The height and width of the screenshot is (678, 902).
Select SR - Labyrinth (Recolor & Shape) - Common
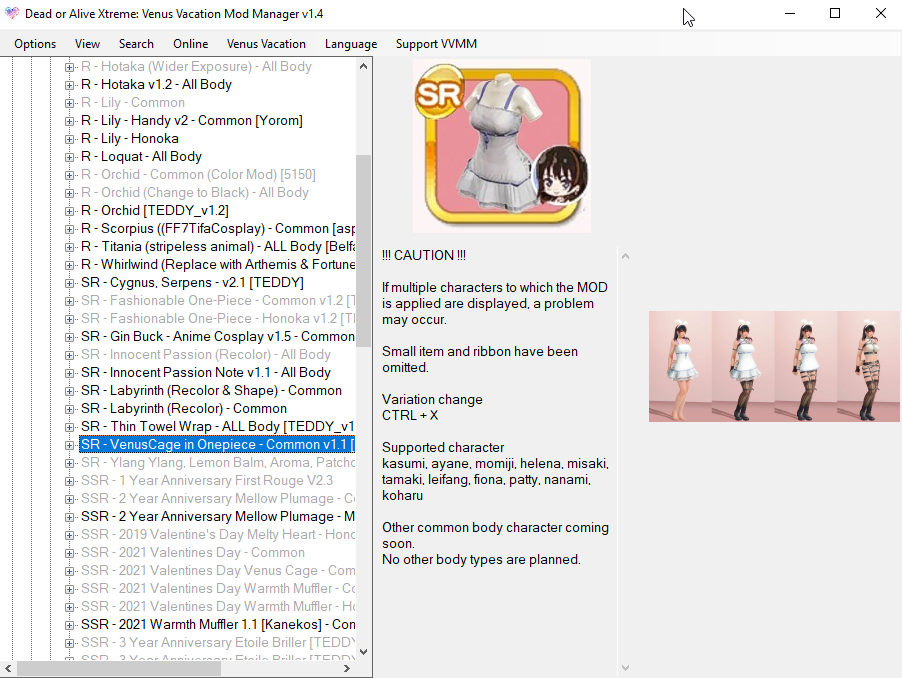tap(211, 390)
